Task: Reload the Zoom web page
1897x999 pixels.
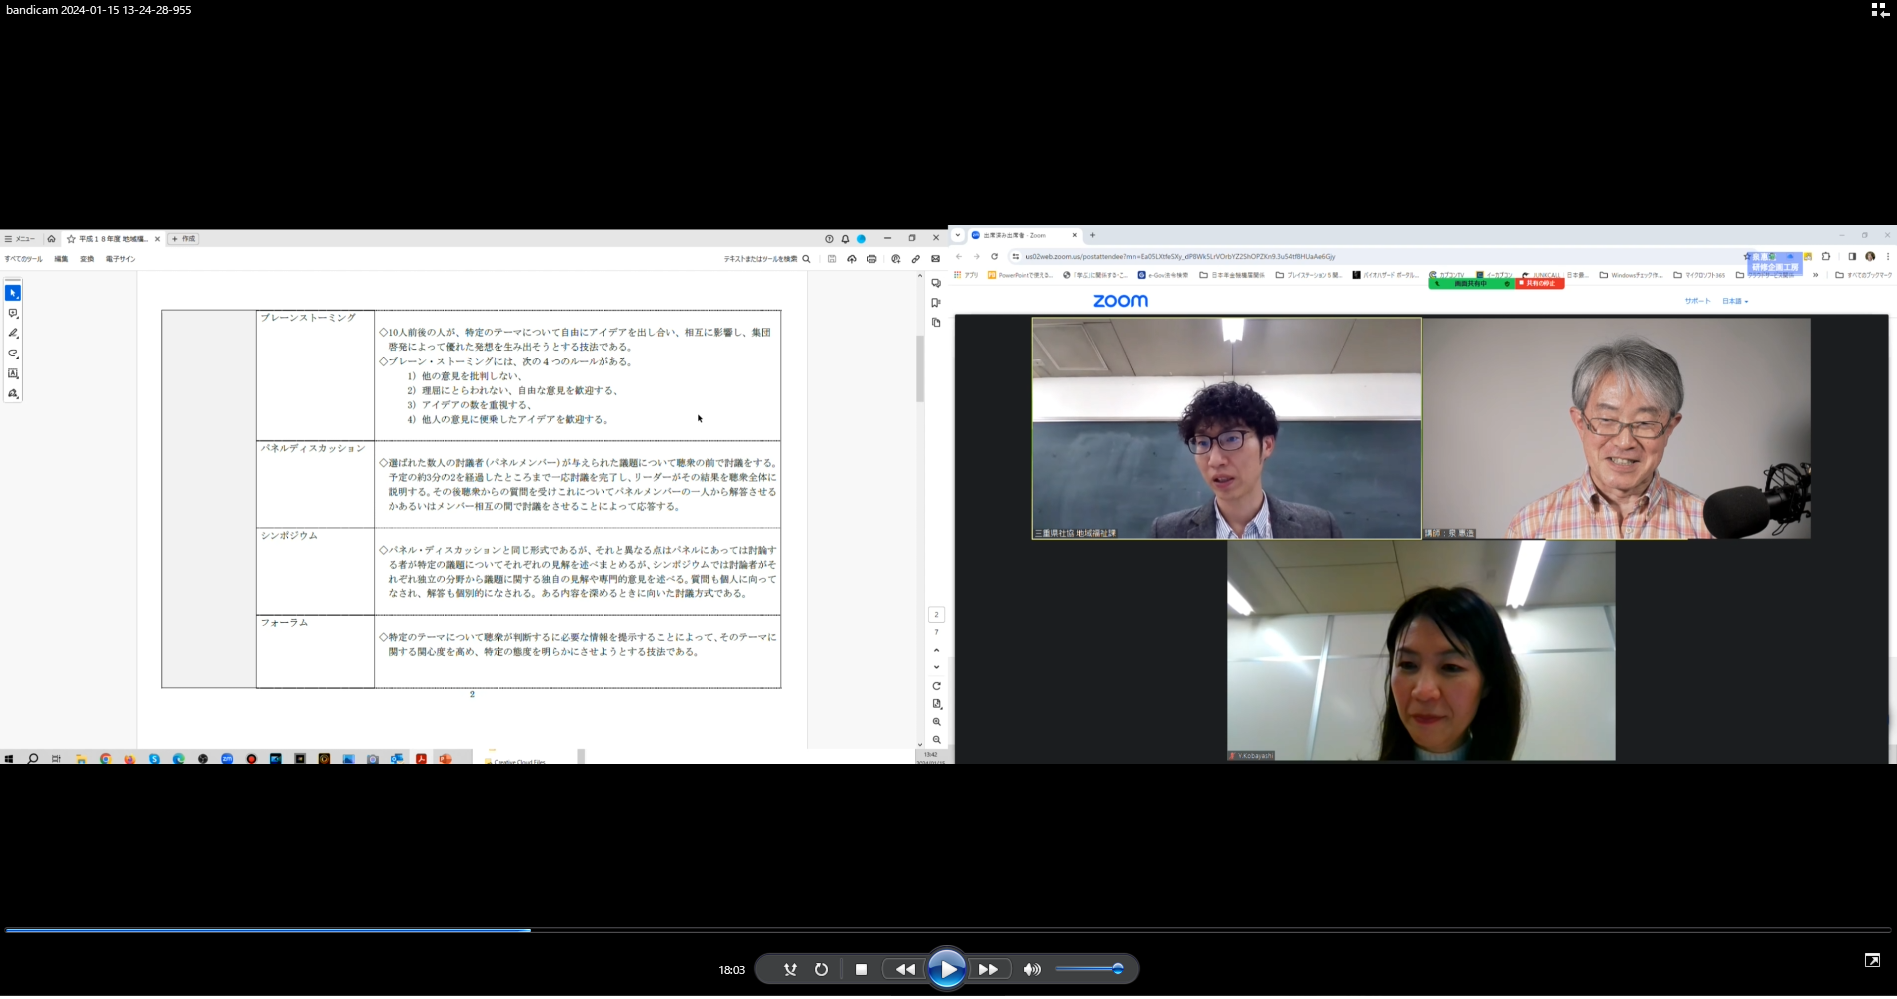Action: pyautogui.click(x=994, y=257)
